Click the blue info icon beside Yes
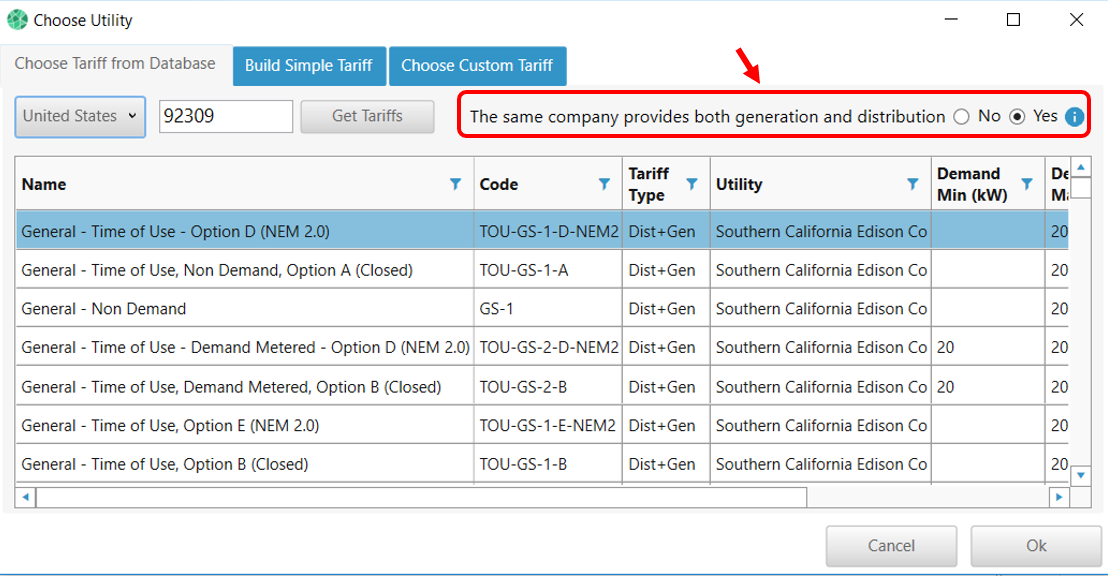The height and width of the screenshot is (576, 1108). tap(1074, 117)
